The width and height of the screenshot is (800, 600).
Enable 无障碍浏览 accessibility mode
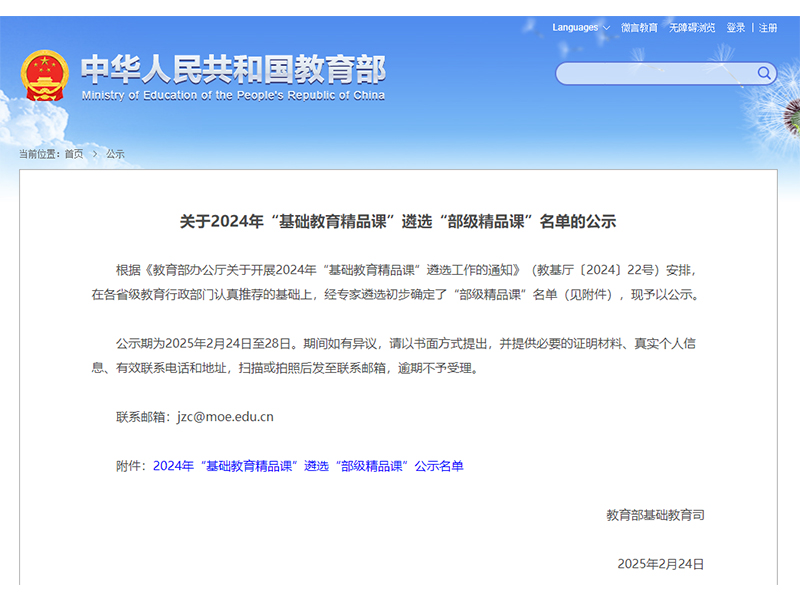(x=692, y=28)
